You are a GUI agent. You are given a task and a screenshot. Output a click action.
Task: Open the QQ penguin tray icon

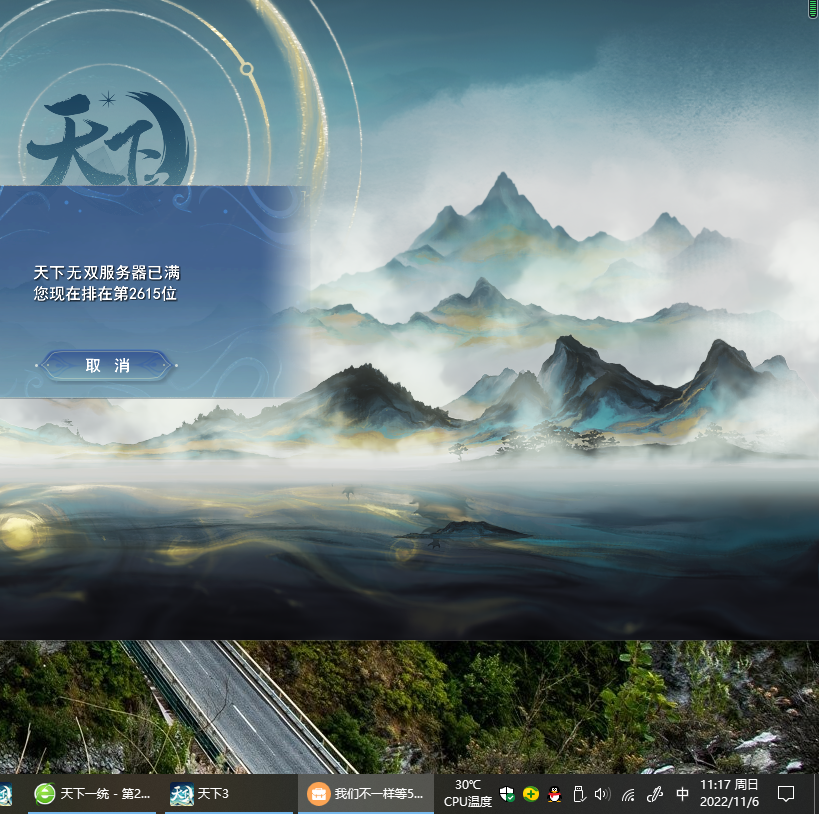pyautogui.click(x=555, y=794)
